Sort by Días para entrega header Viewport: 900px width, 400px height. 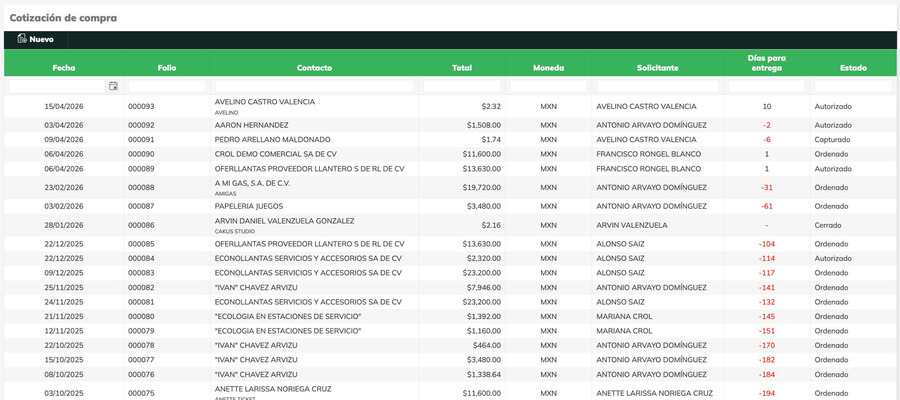[767, 63]
